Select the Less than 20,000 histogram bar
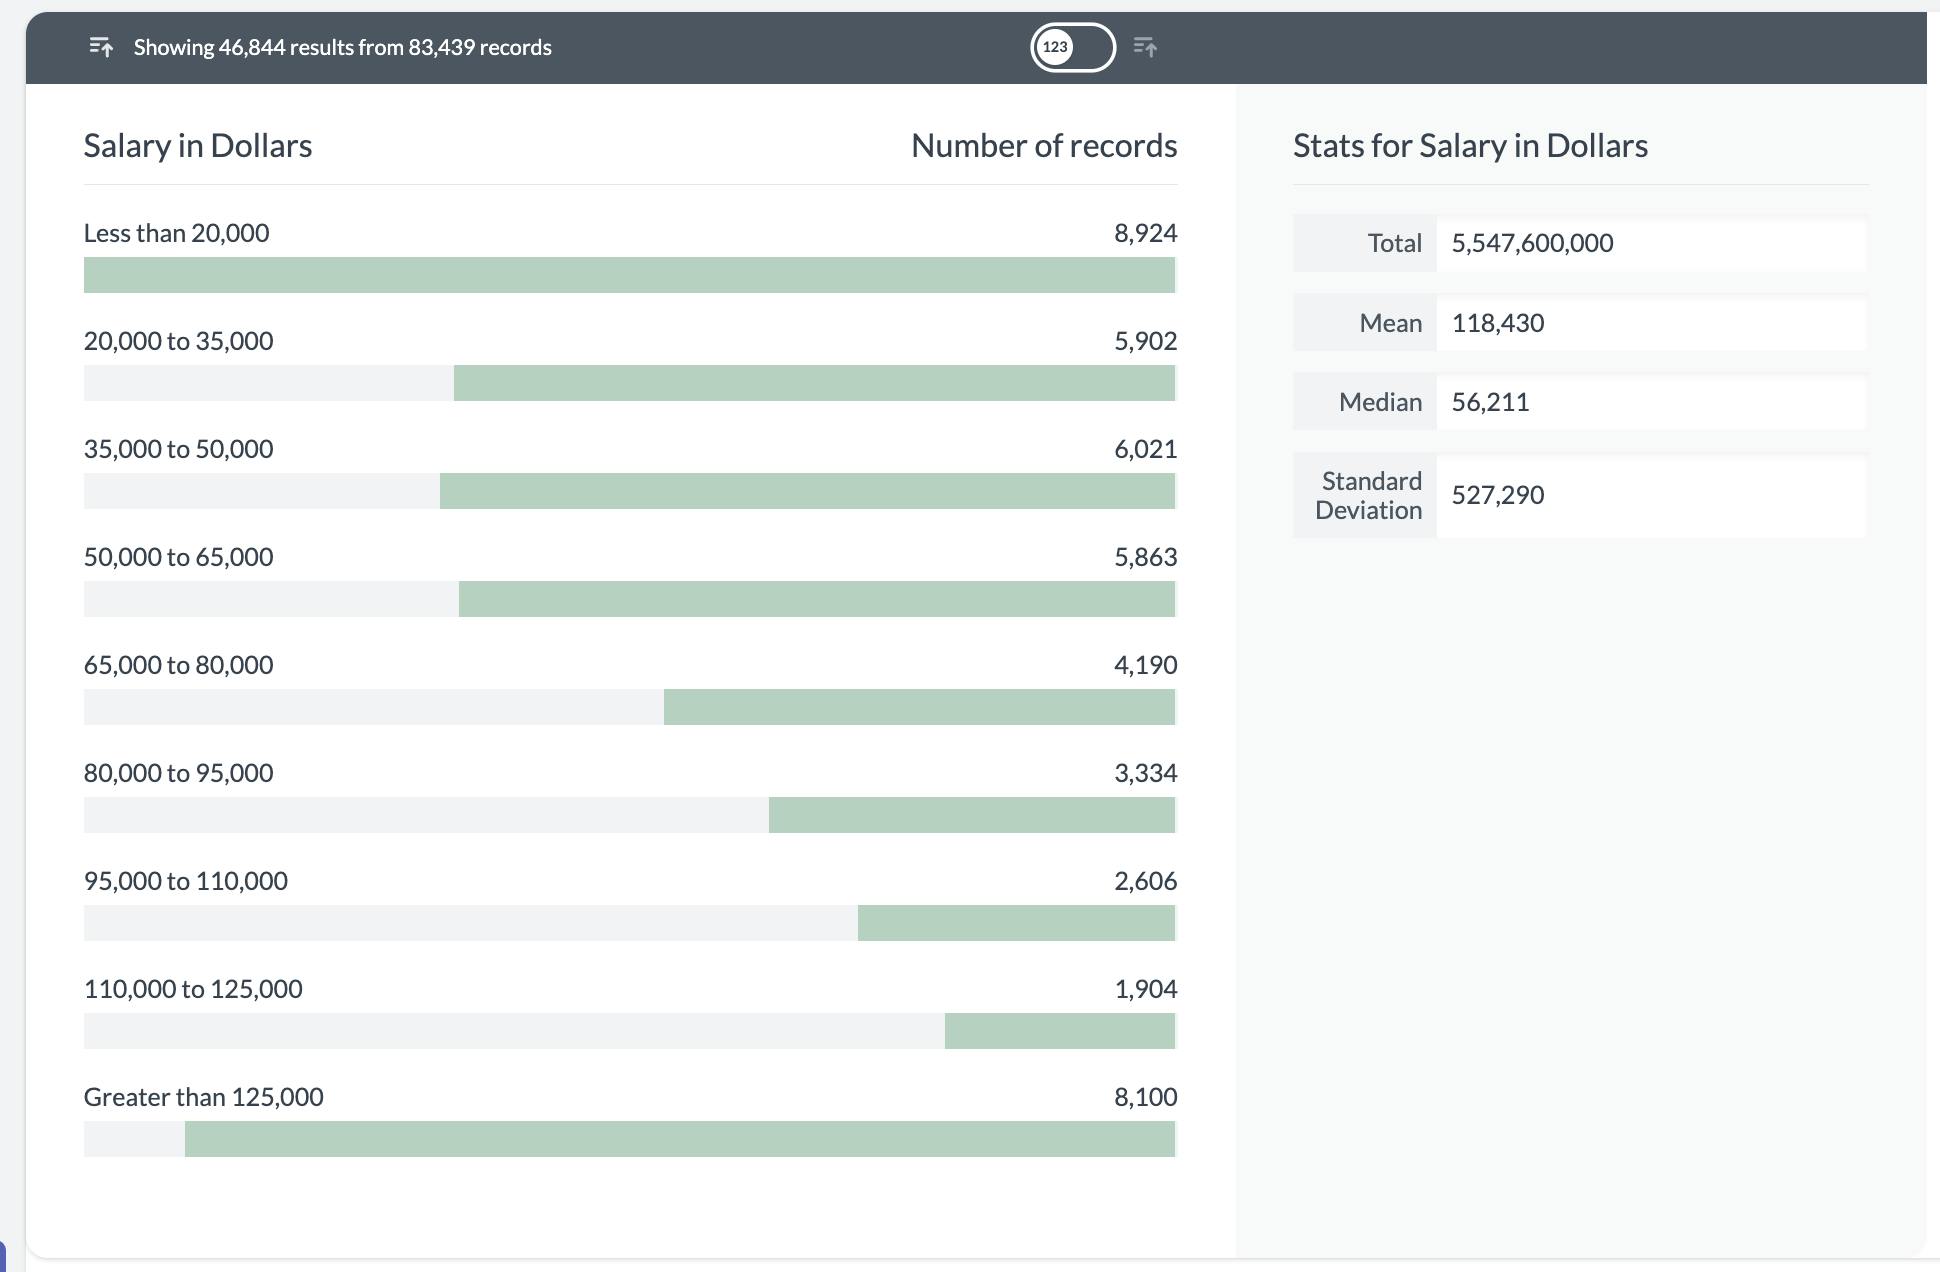1940x1272 pixels. click(x=630, y=273)
